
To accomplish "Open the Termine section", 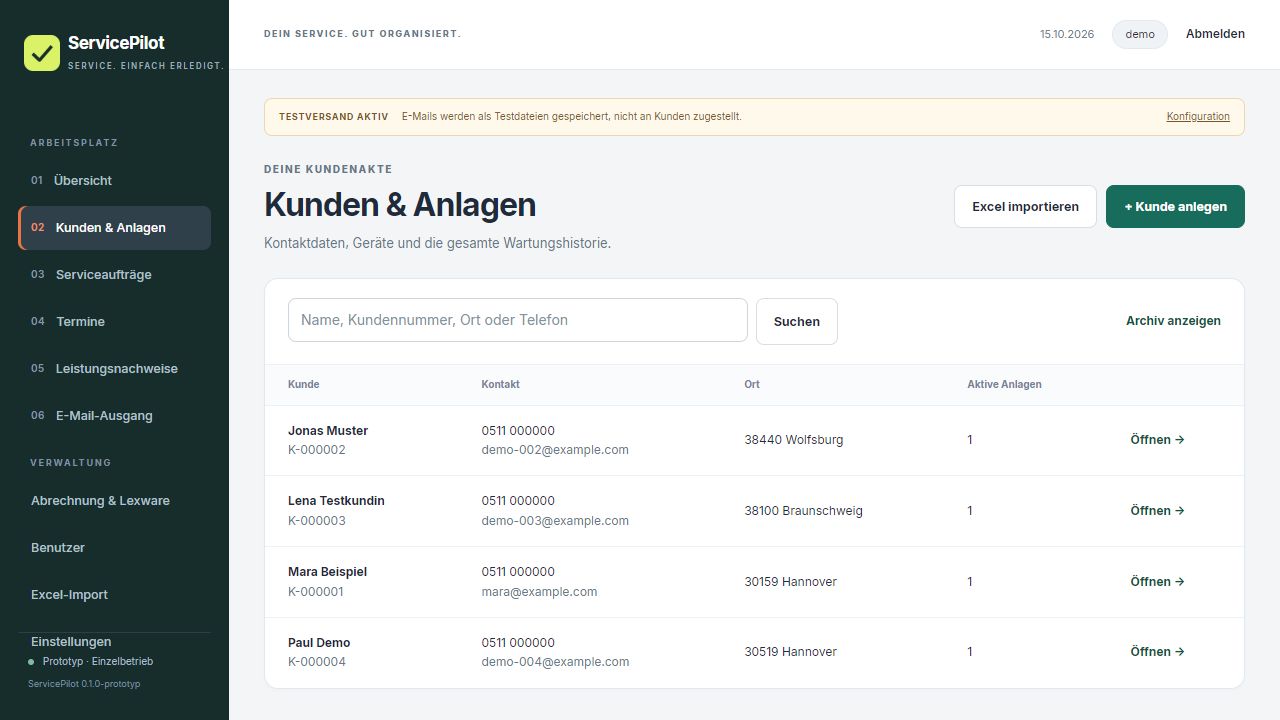I will tap(114, 322).
